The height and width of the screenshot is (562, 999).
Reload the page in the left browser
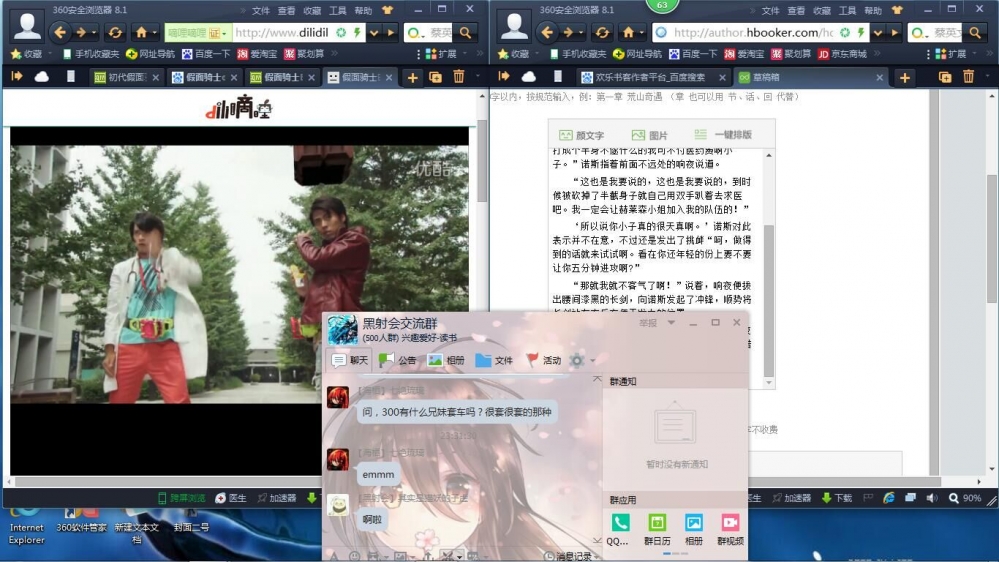[x=115, y=32]
